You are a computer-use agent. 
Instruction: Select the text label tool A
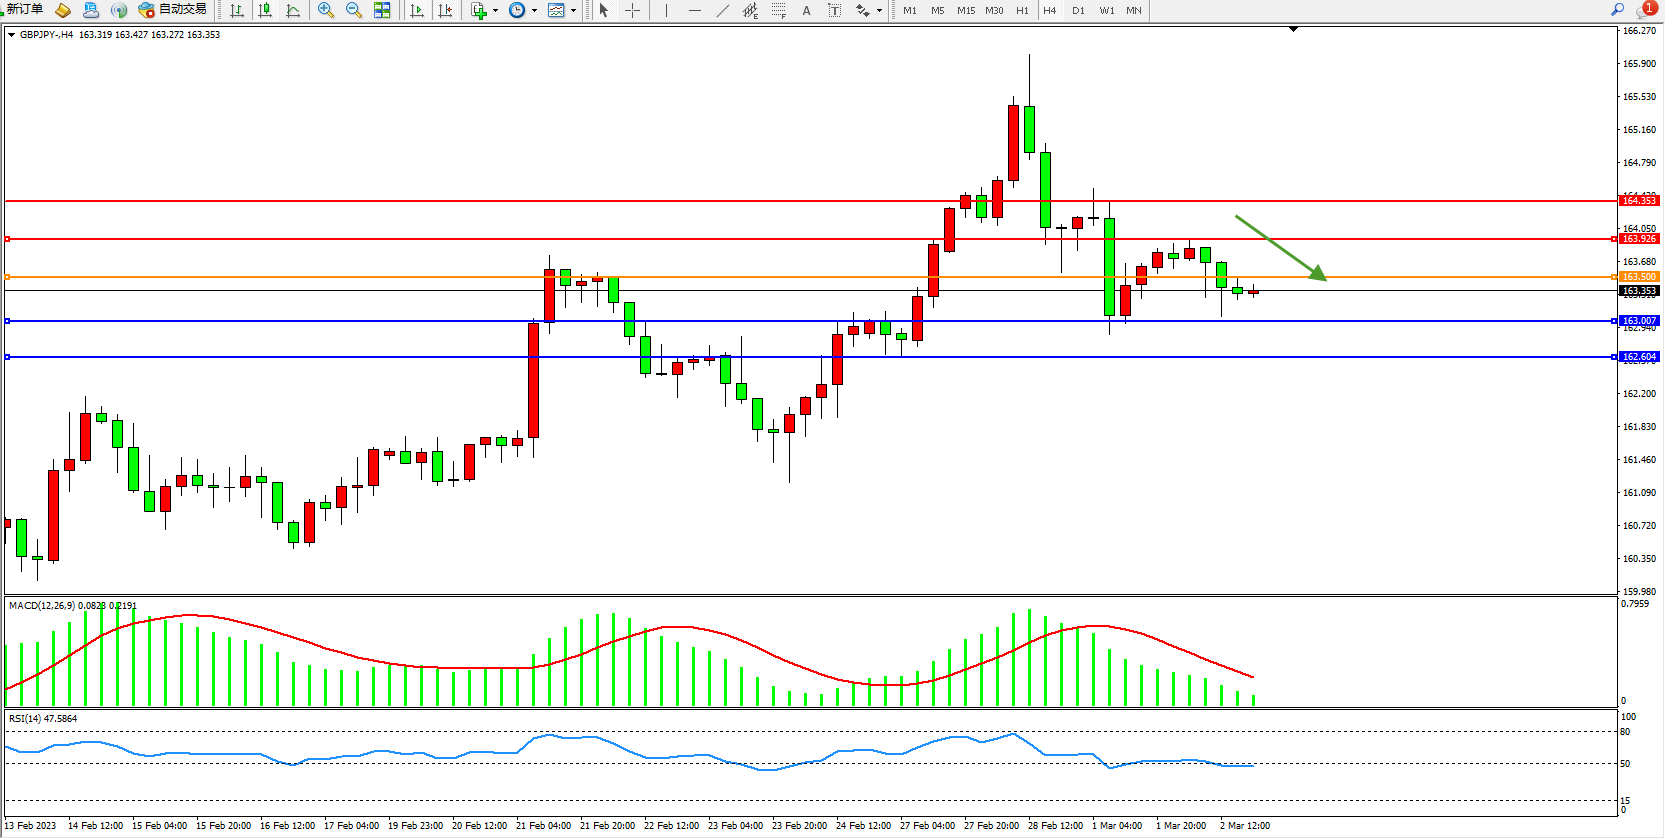tap(806, 10)
